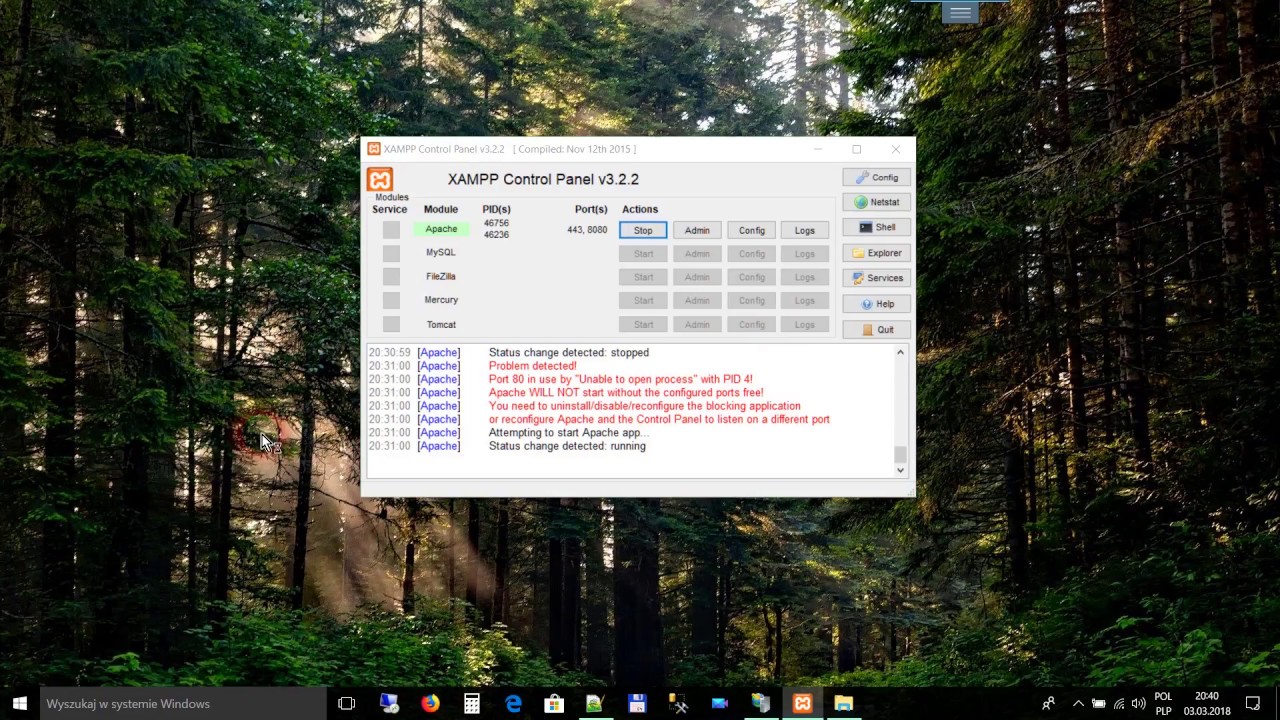
Task: Click the FileZilla Admin button
Action: point(697,277)
